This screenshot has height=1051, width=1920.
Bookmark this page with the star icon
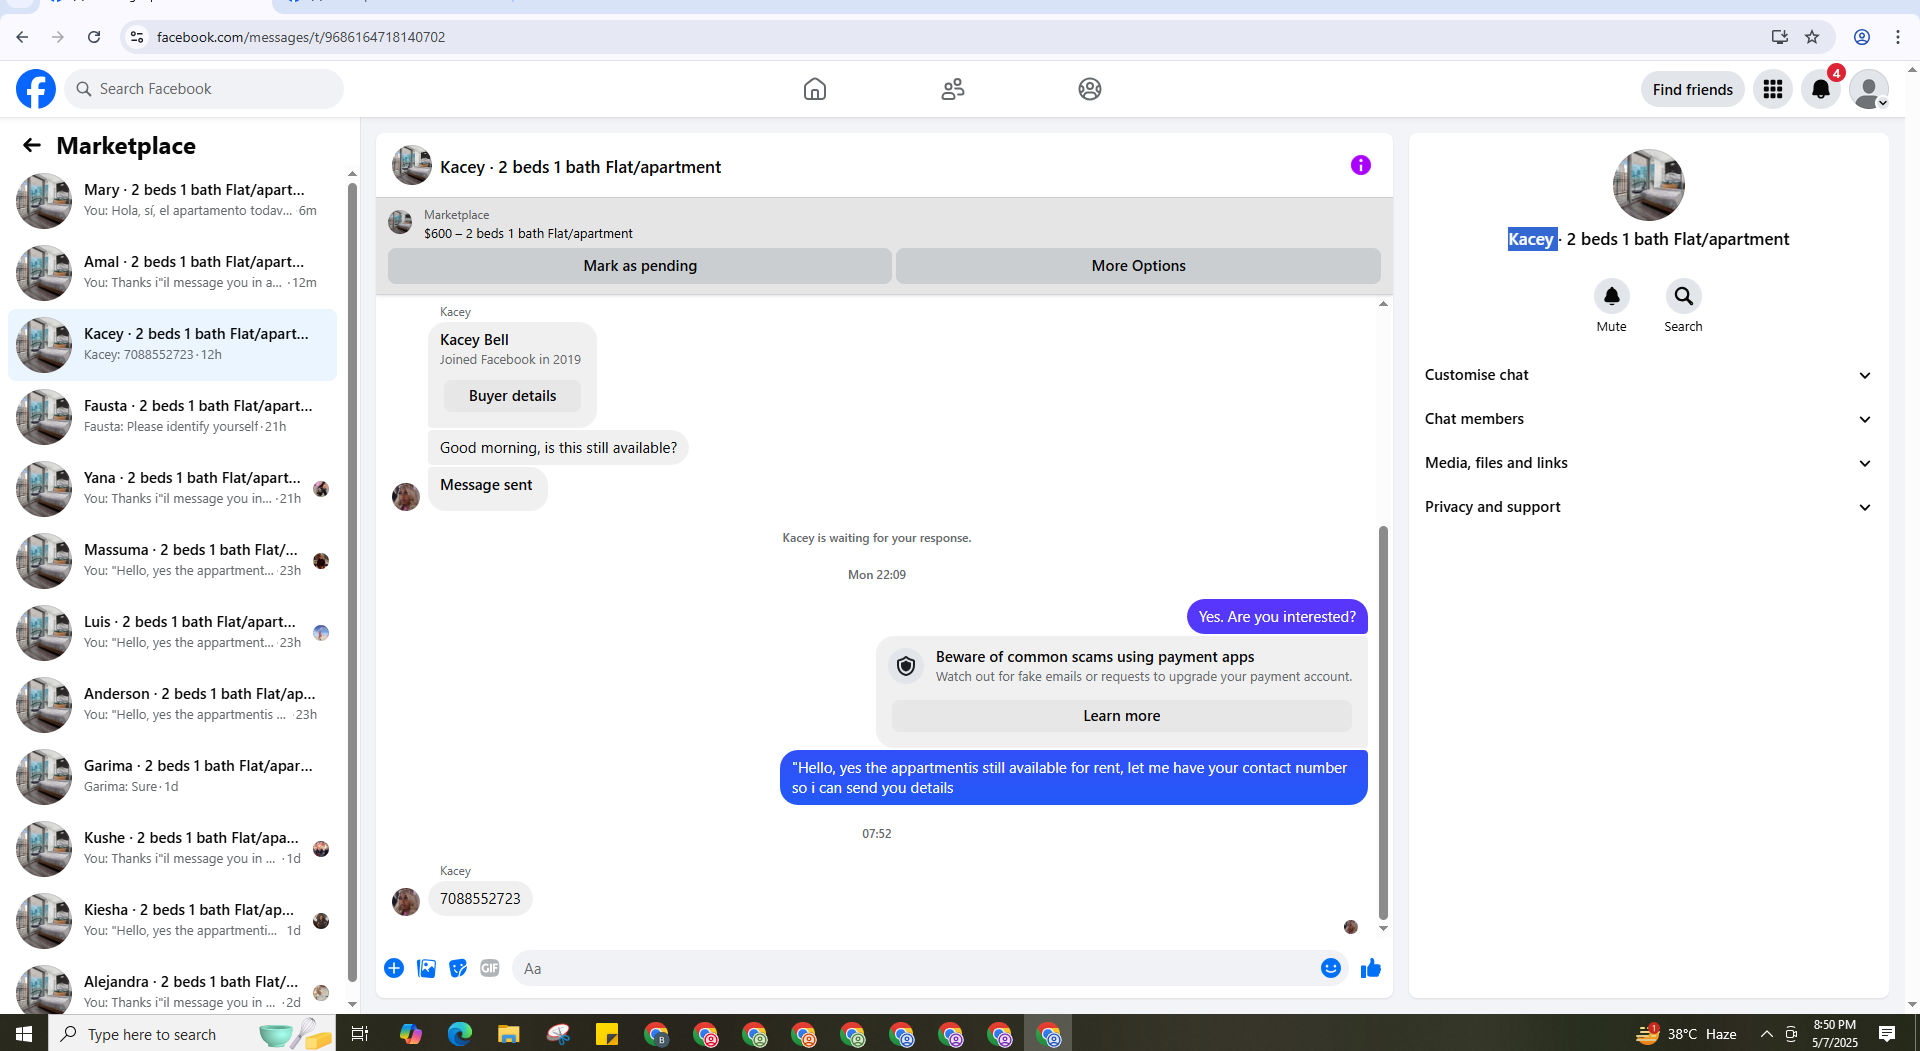click(x=1812, y=37)
